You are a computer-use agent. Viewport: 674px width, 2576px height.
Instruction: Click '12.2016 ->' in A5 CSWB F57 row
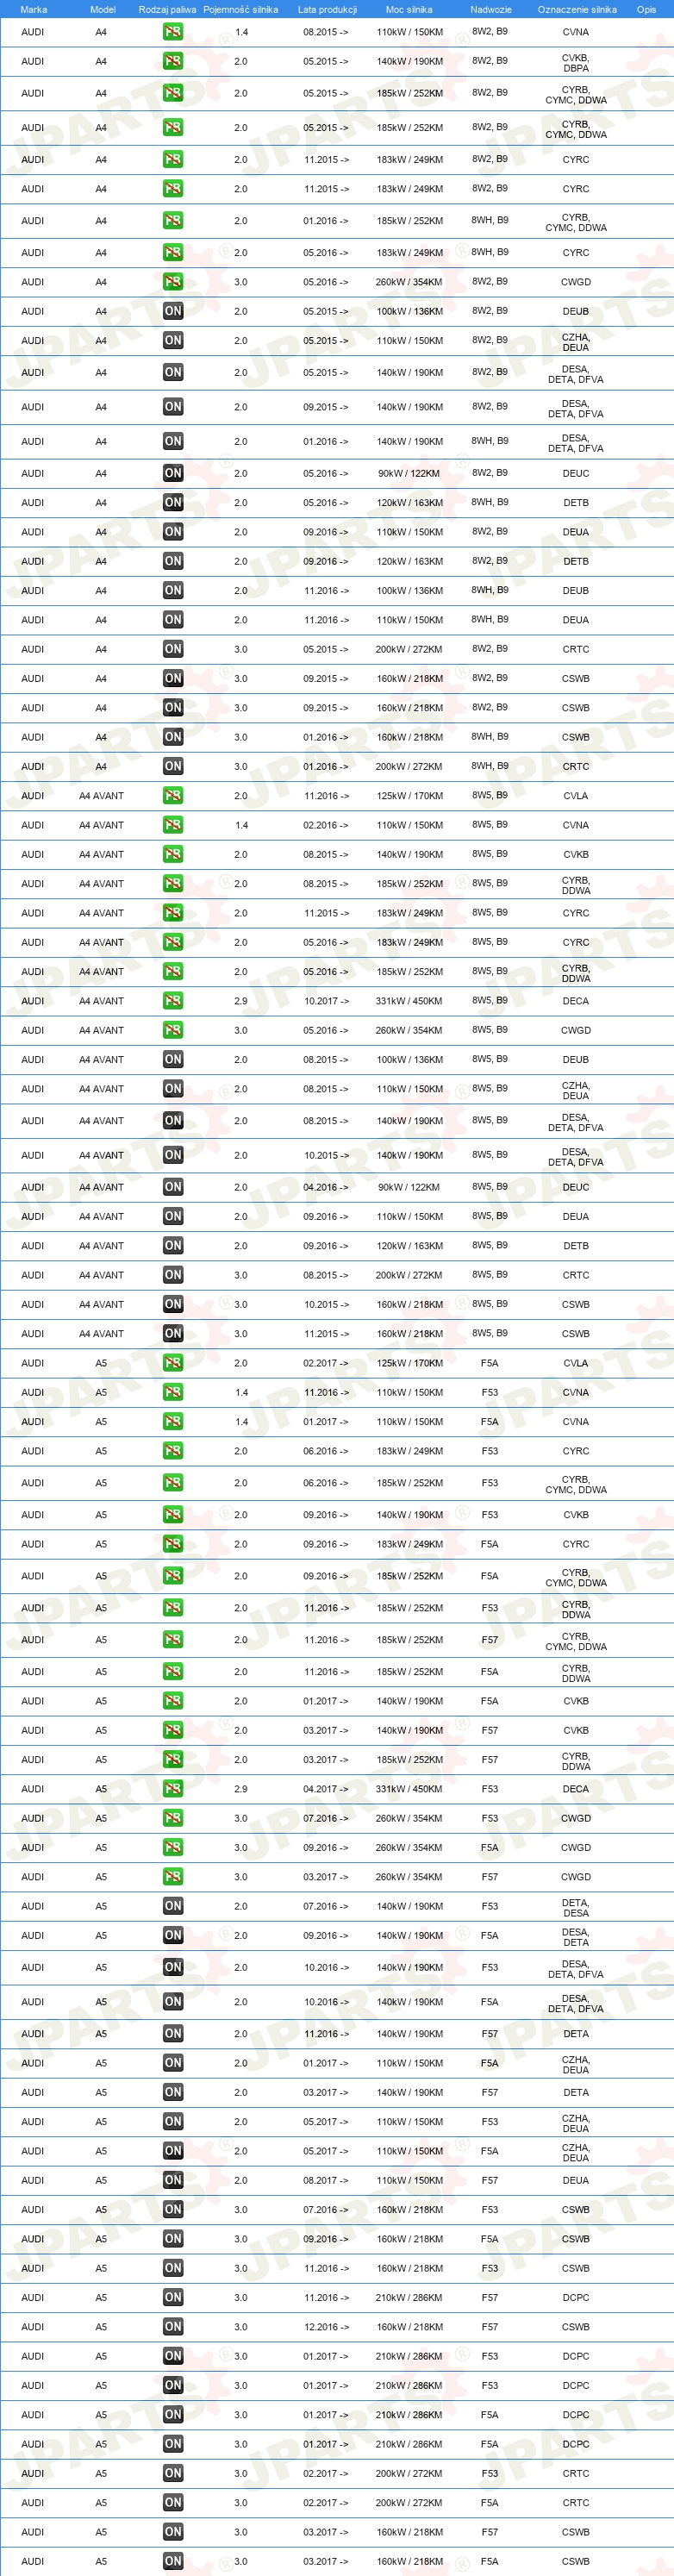(x=327, y=2327)
